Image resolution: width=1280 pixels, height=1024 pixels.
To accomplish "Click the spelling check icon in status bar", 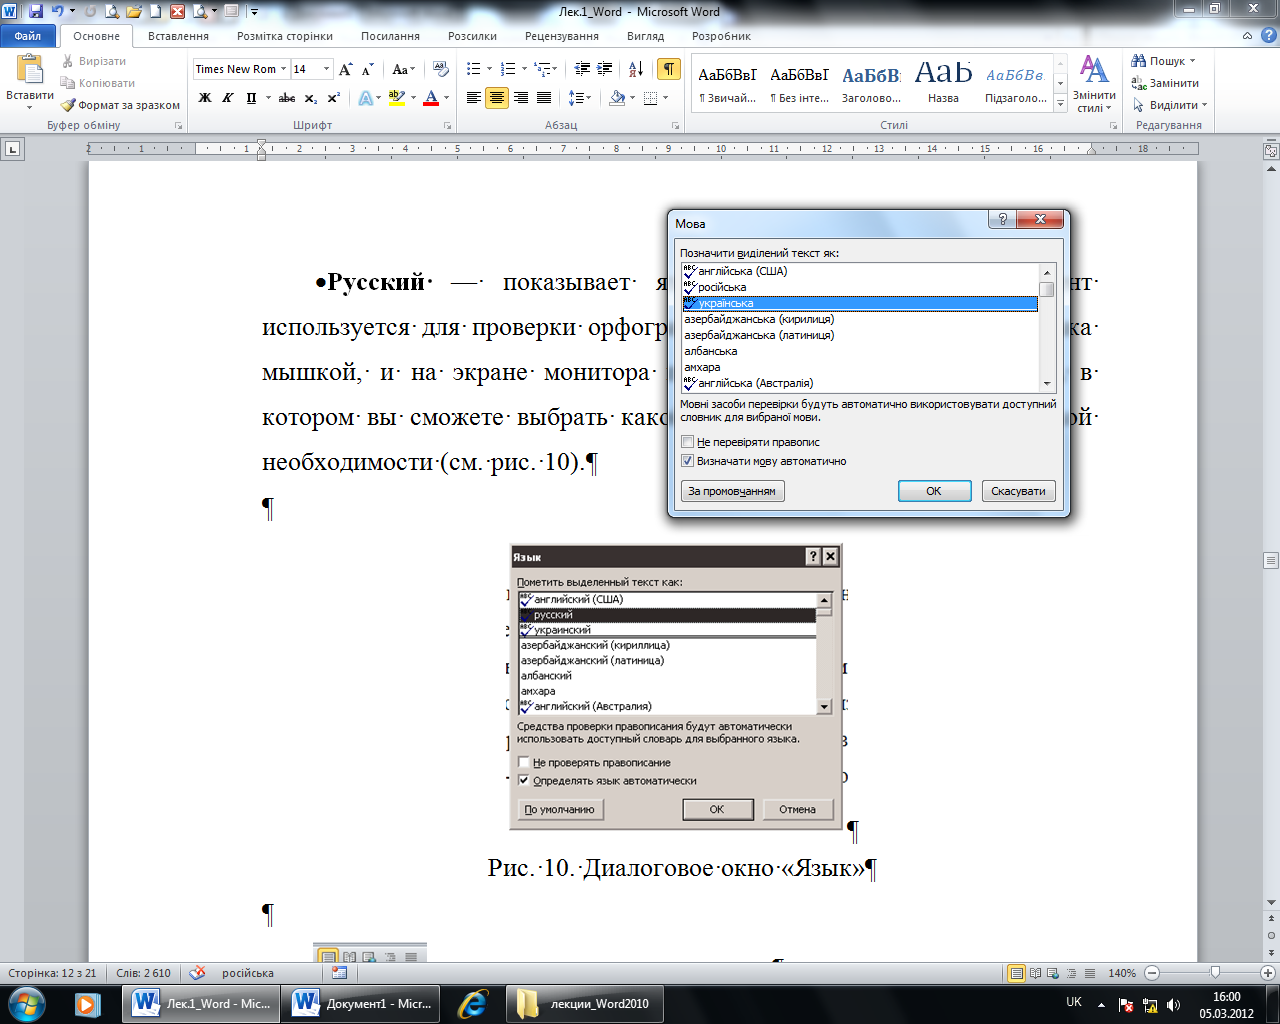I will click(x=198, y=973).
